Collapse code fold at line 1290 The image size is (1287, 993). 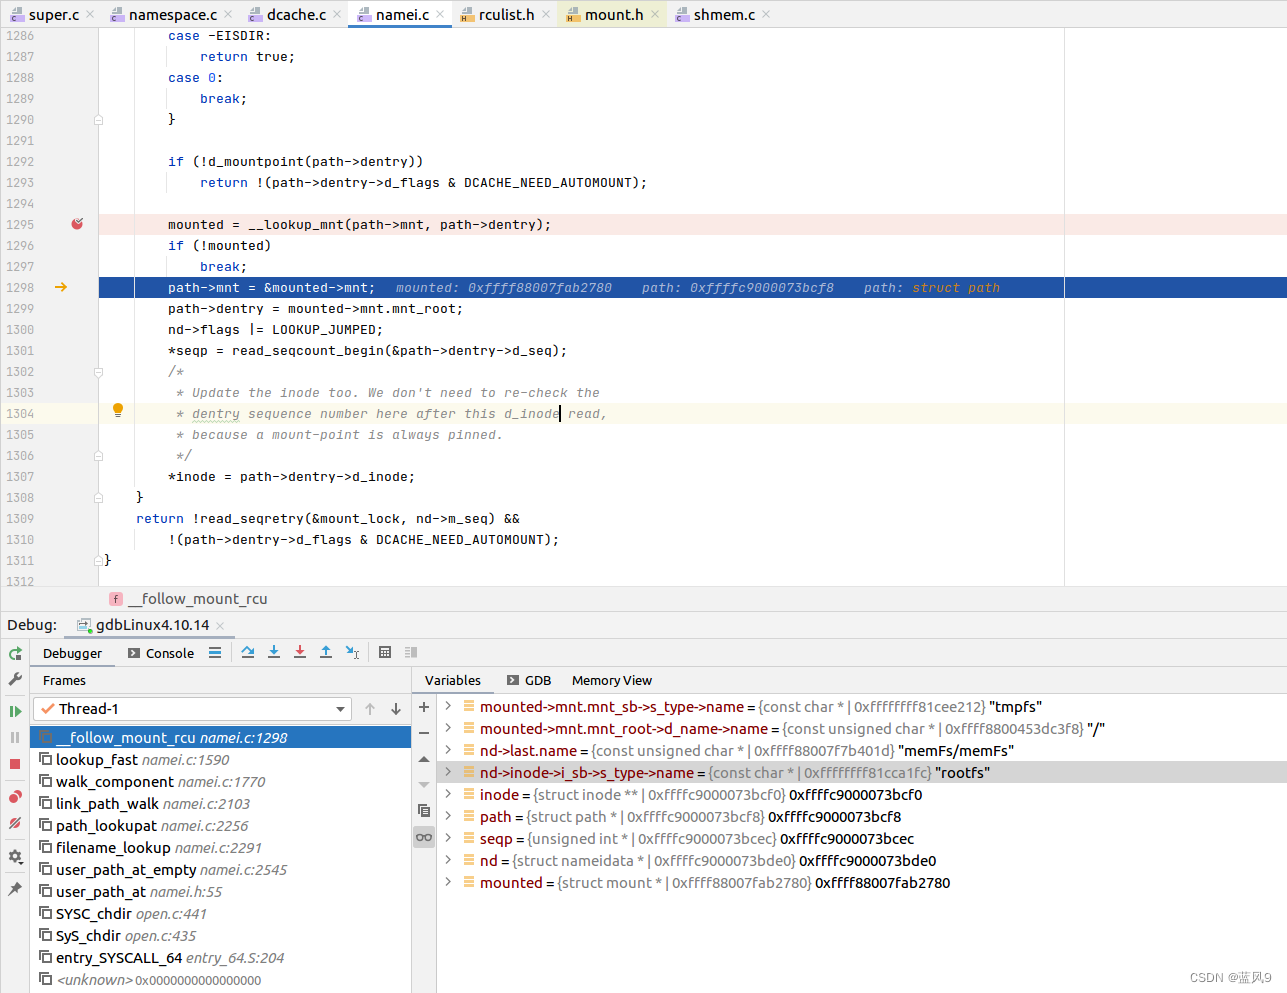click(x=98, y=119)
